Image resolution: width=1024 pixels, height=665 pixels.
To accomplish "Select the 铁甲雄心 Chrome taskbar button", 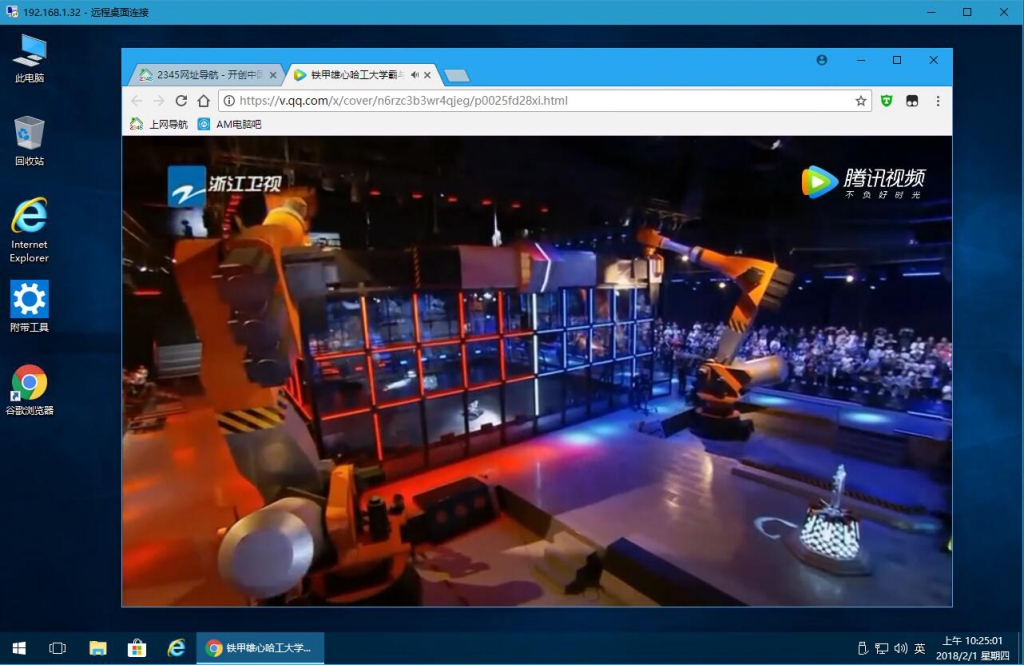I will click(261, 648).
